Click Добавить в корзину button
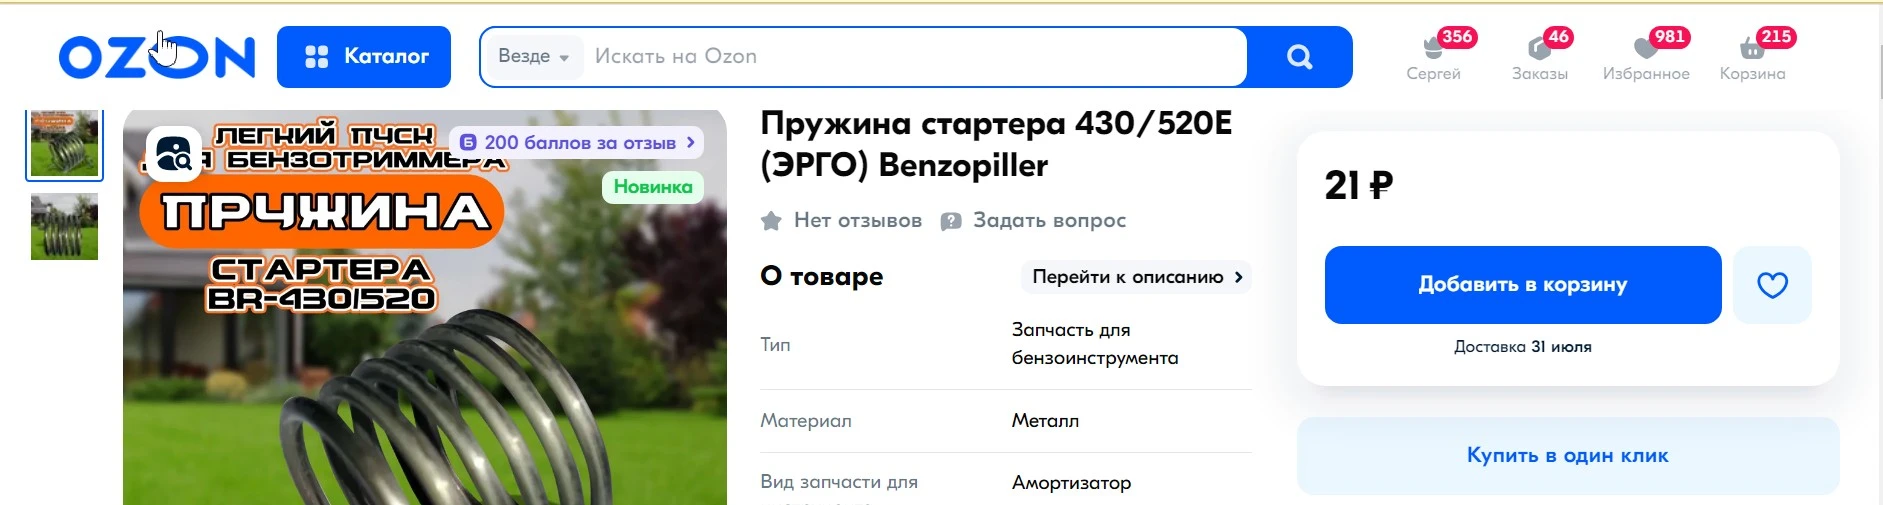Screen dimensions: 1883x505 (x=1523, y=285)
